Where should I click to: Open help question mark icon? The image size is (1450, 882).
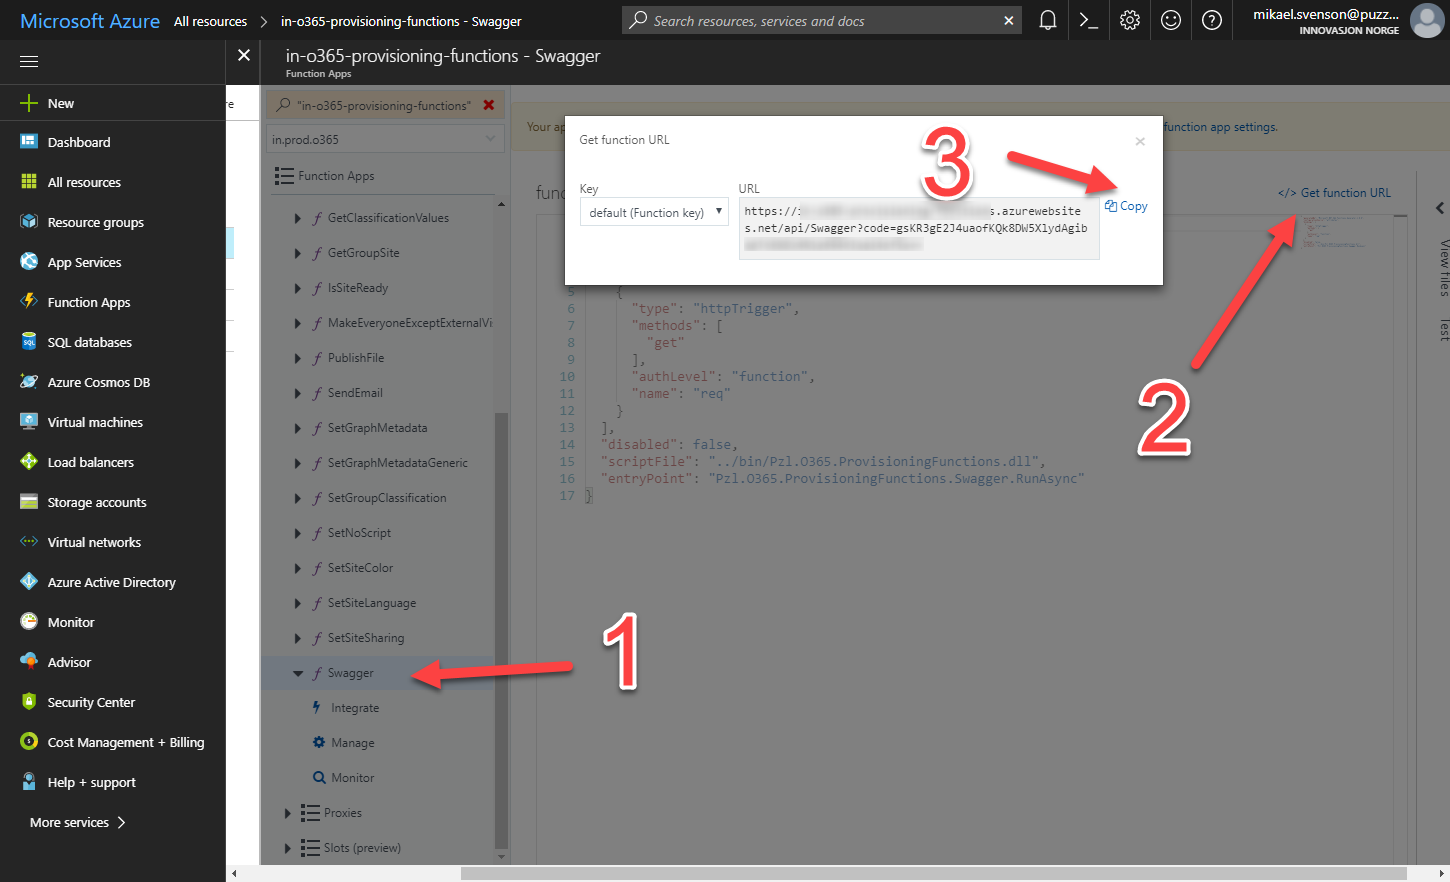(x=1212, y=20)
